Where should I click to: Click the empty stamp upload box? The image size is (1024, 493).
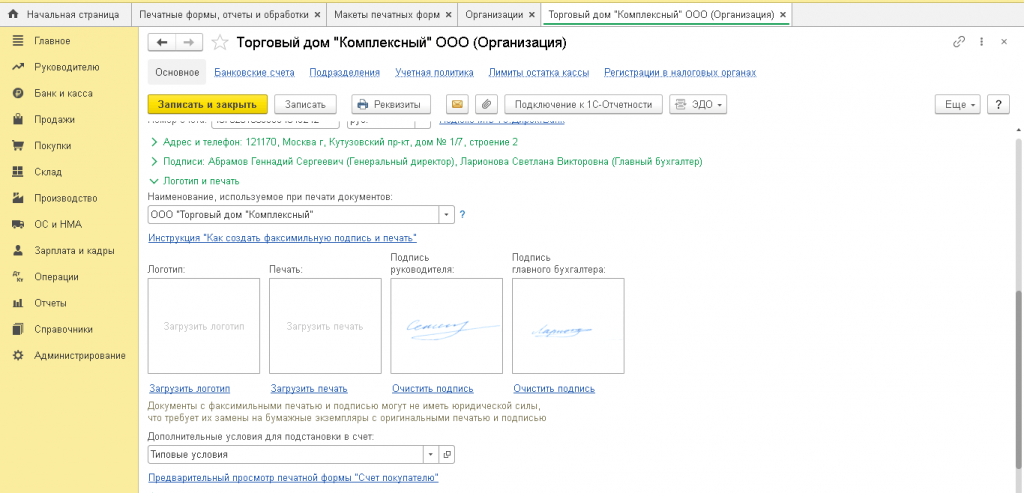[325, 326]
